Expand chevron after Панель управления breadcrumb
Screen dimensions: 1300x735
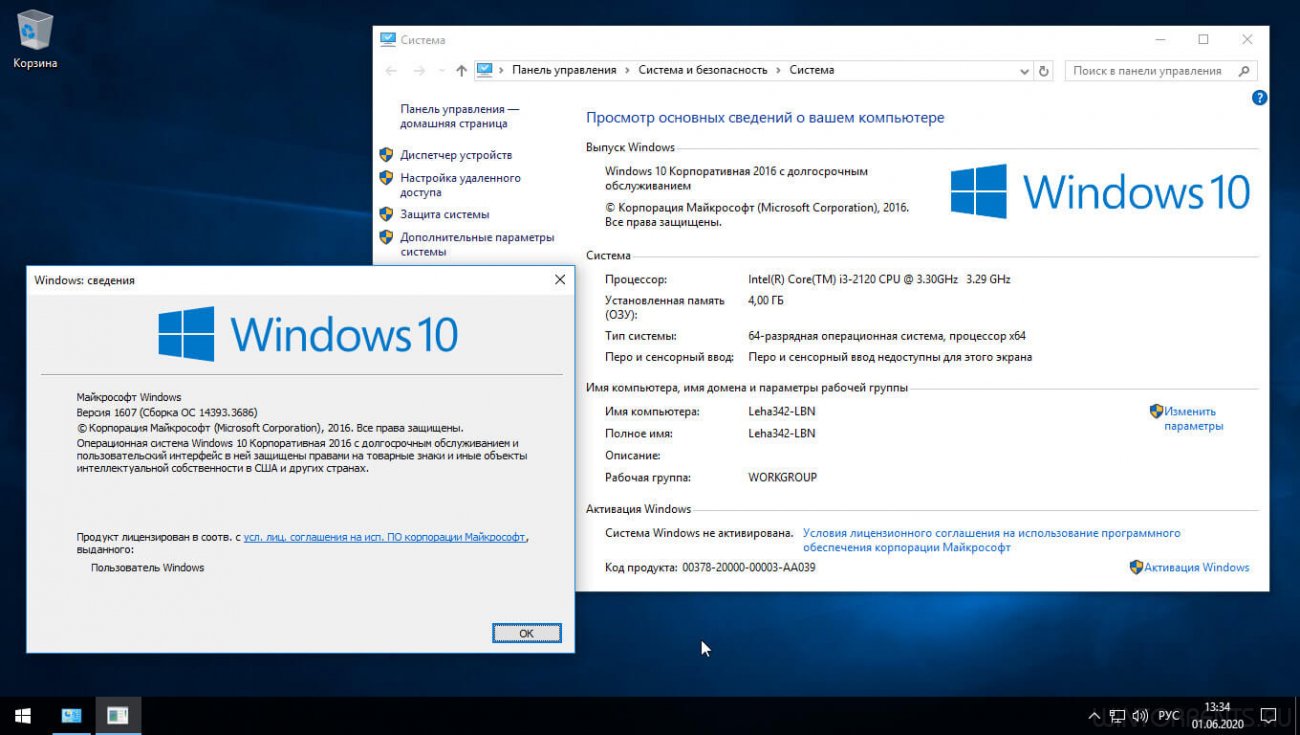tap(628, 70)
